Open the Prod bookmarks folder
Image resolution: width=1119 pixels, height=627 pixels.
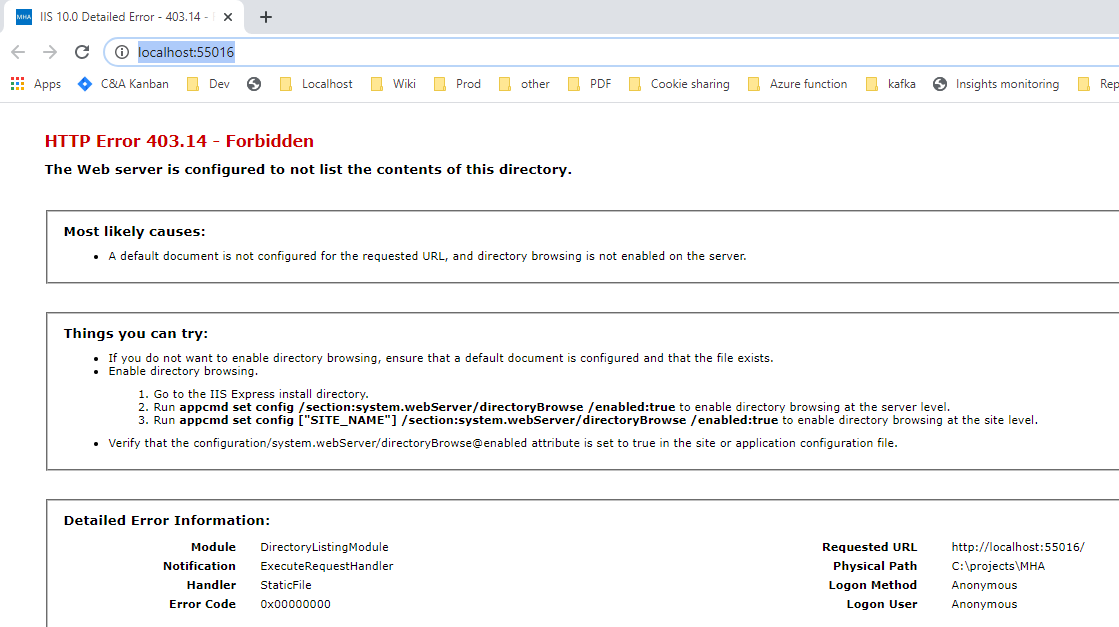[x=456, y=84]
